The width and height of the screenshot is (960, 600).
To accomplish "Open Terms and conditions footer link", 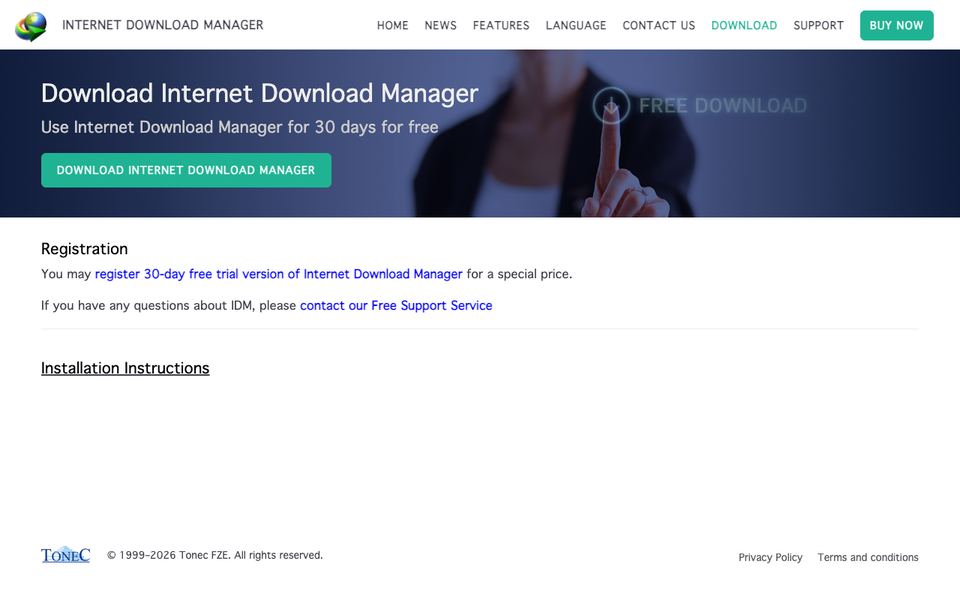I will tap(868, 557).
